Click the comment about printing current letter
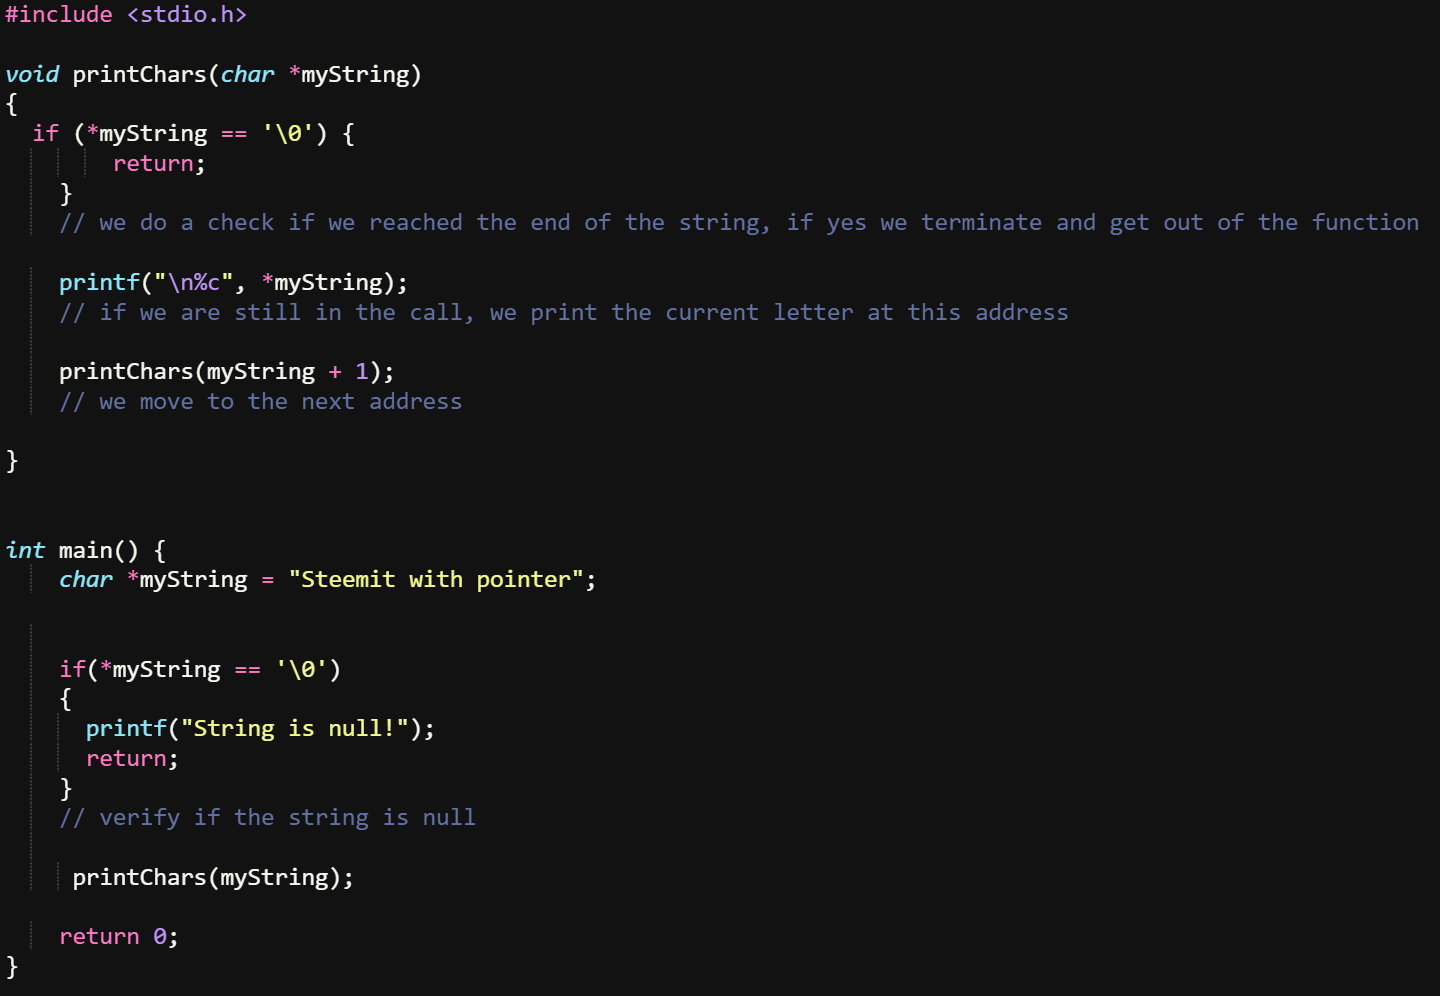1440x996 pixels. pos(563,313)
